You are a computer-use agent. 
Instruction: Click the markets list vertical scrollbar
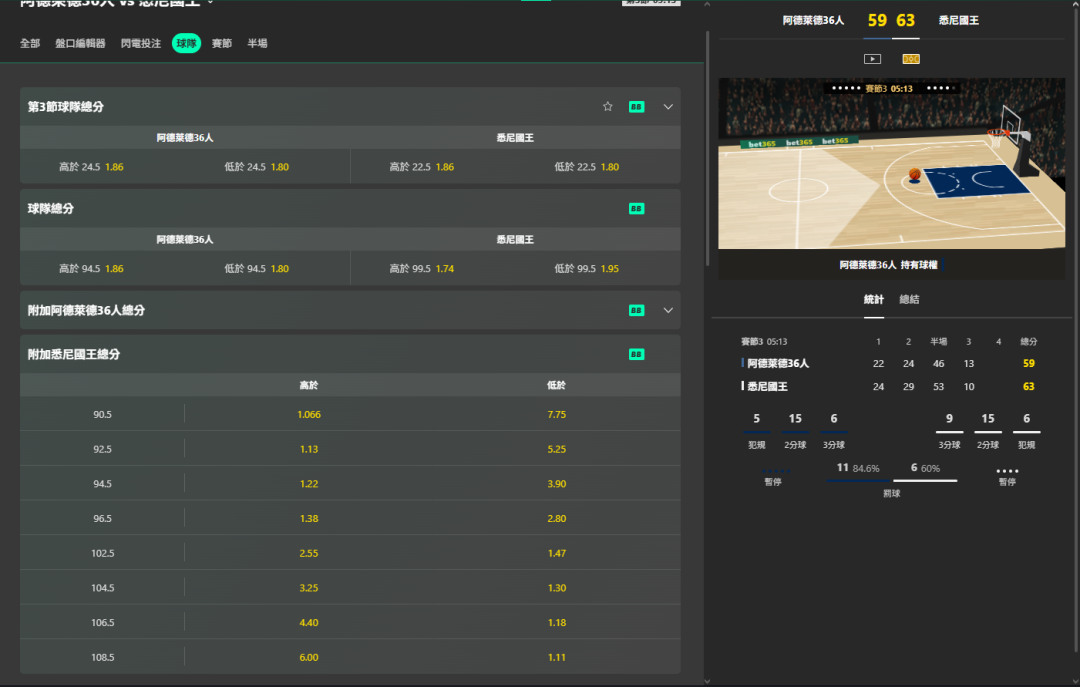pos(707,150)
